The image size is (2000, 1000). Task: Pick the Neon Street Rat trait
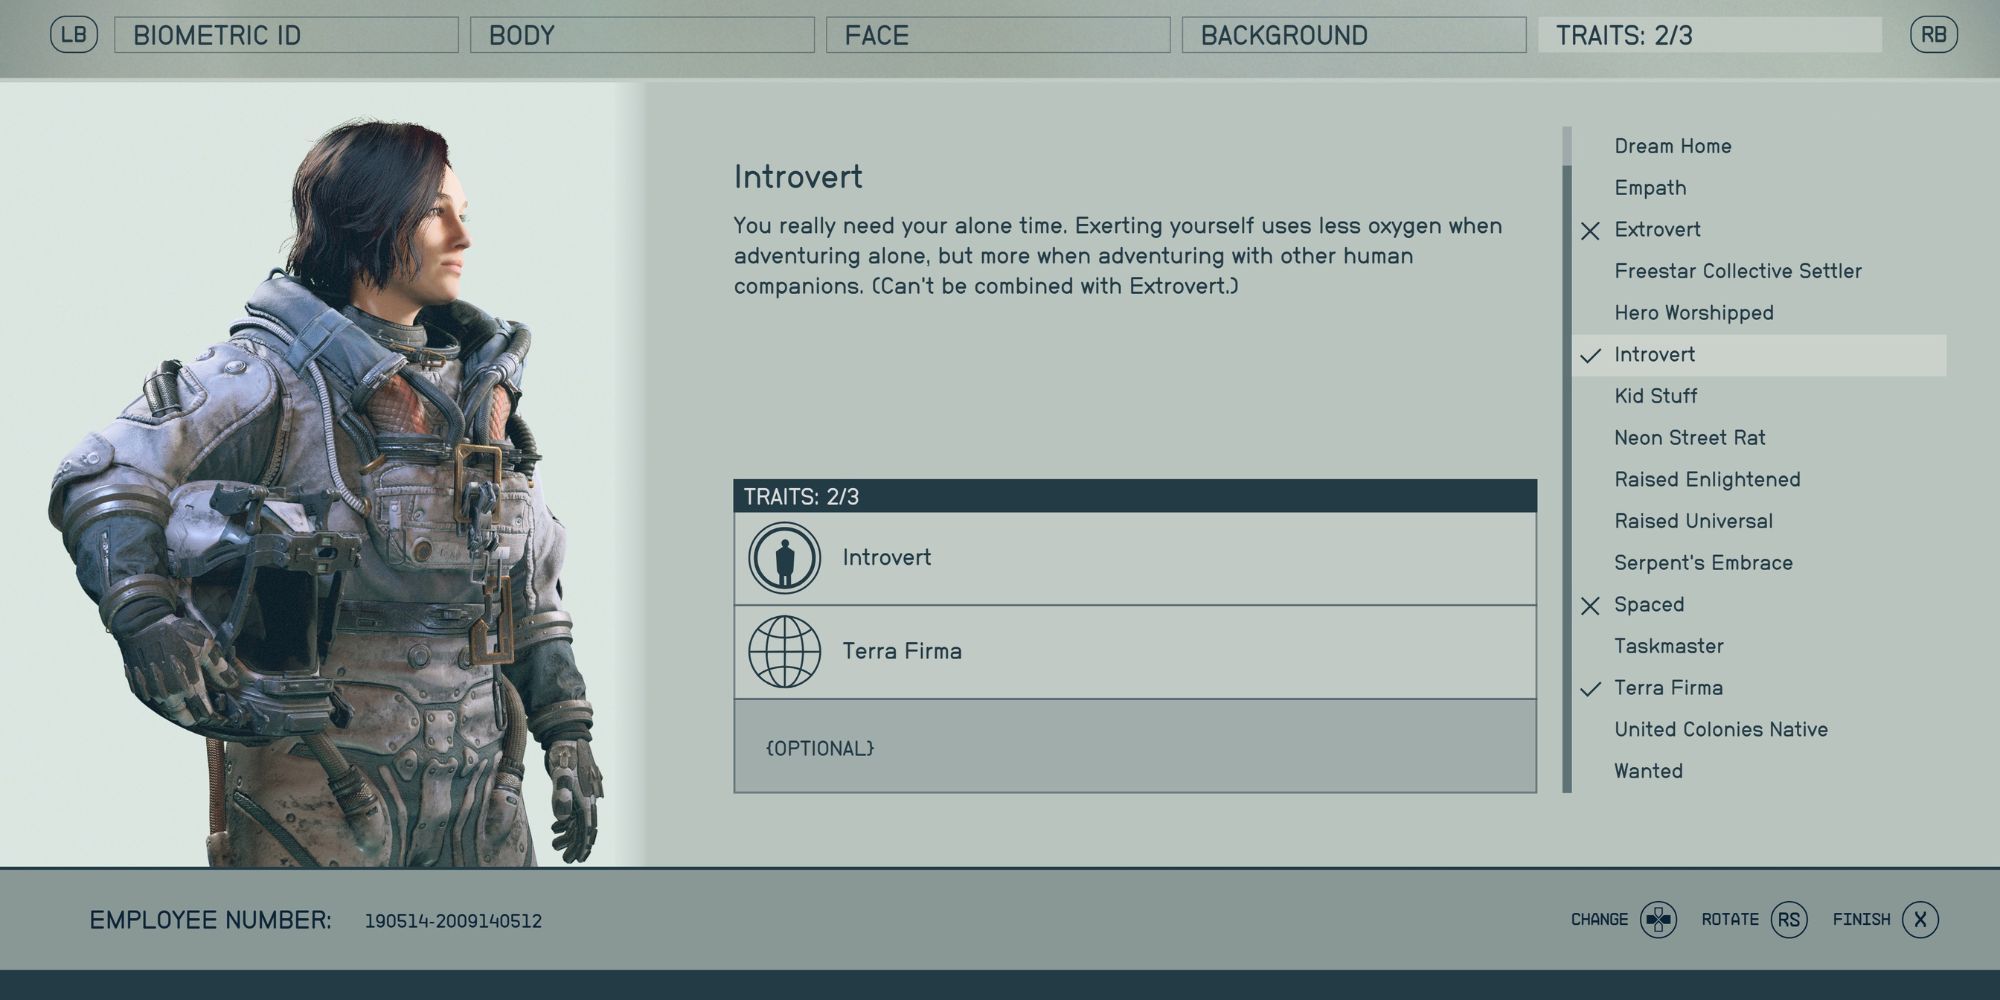coord(1689,438)
